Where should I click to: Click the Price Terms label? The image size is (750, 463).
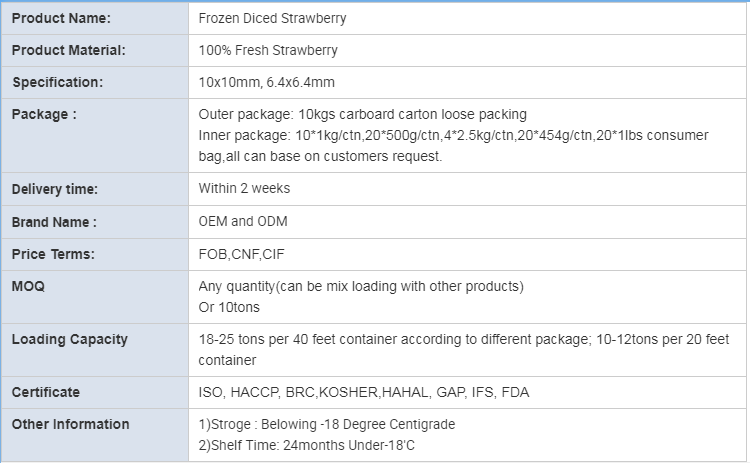(x=53, y=254)
